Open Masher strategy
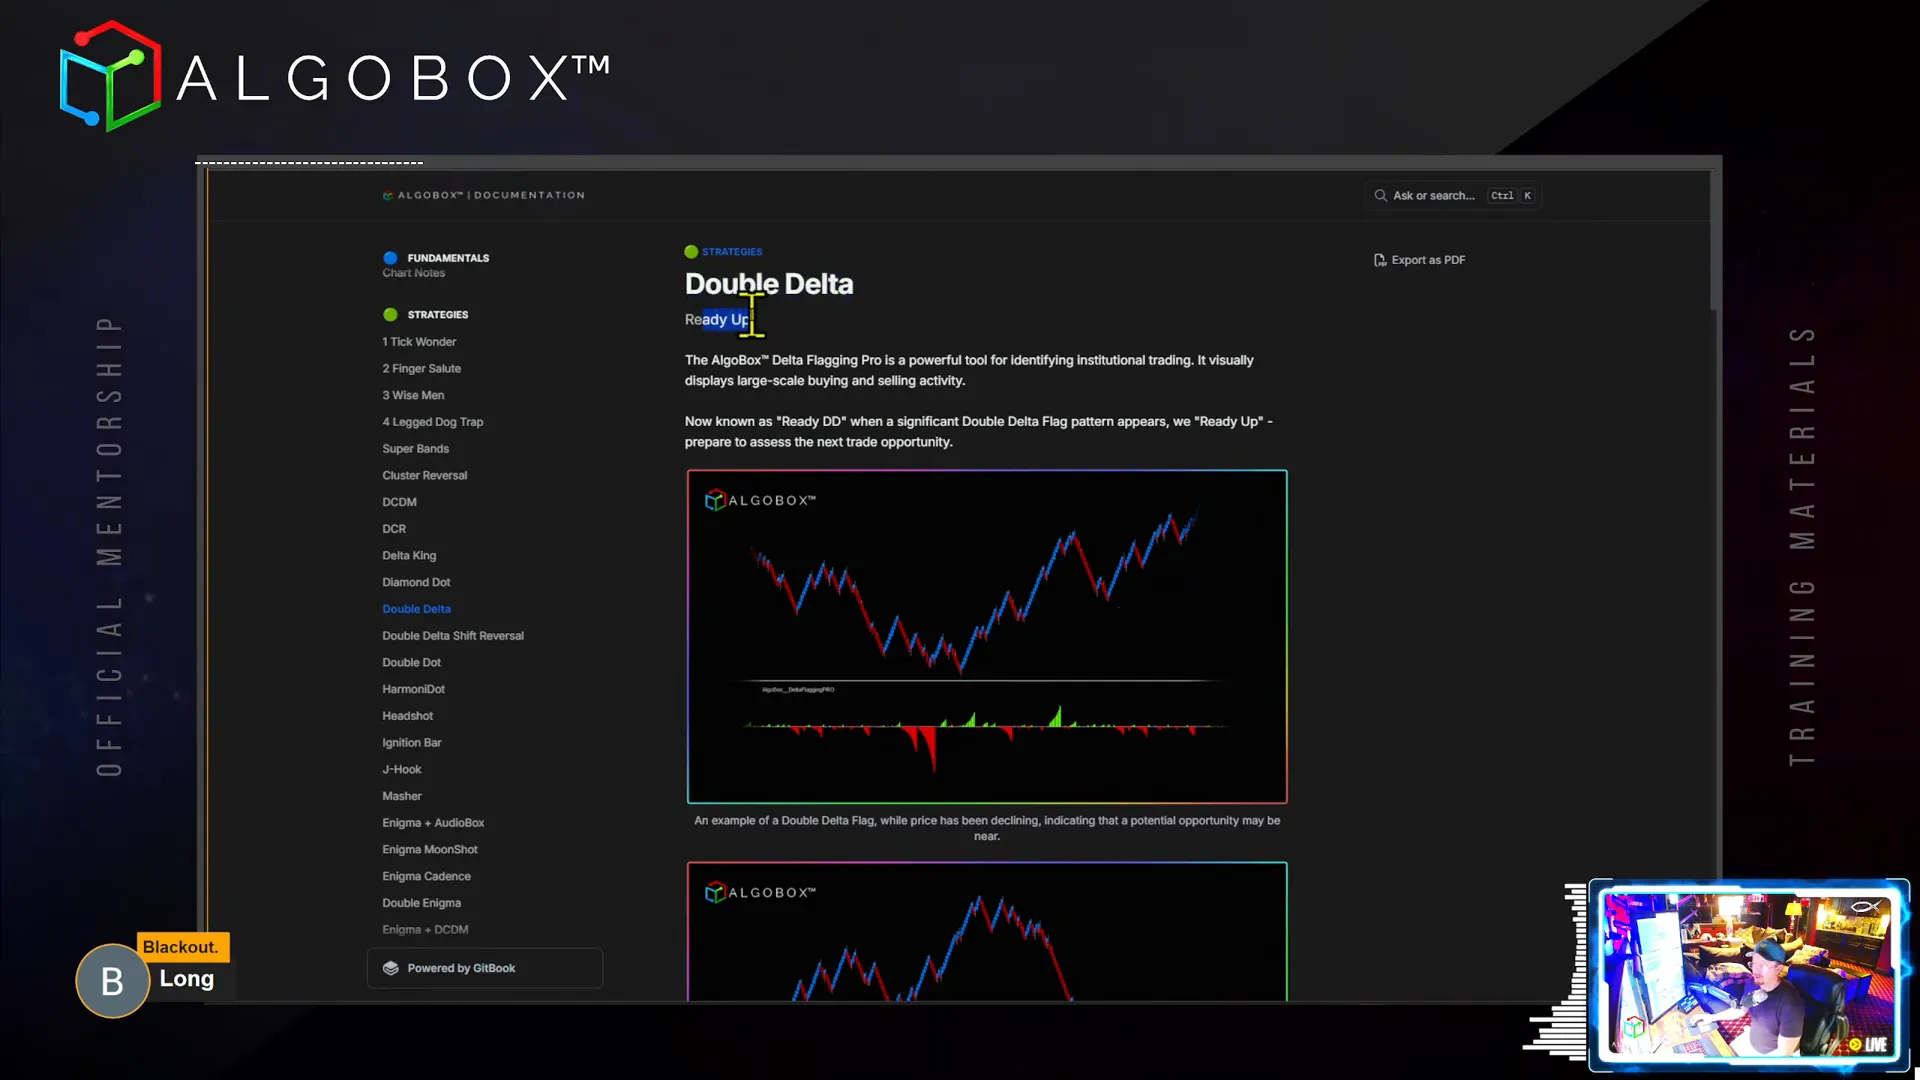 point(401,797)
